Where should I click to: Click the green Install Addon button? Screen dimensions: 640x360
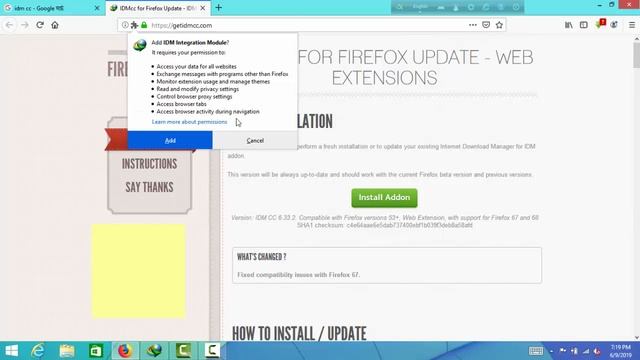point(384,198)
